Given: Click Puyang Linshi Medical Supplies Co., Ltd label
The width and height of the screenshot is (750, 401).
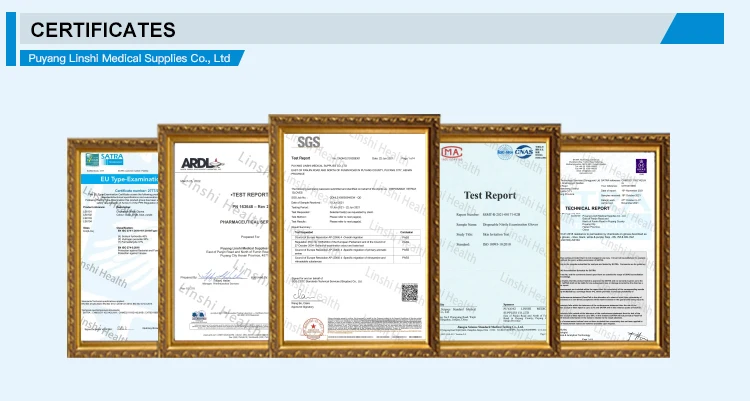Looking at the screenshot, I should click(129, 58).
